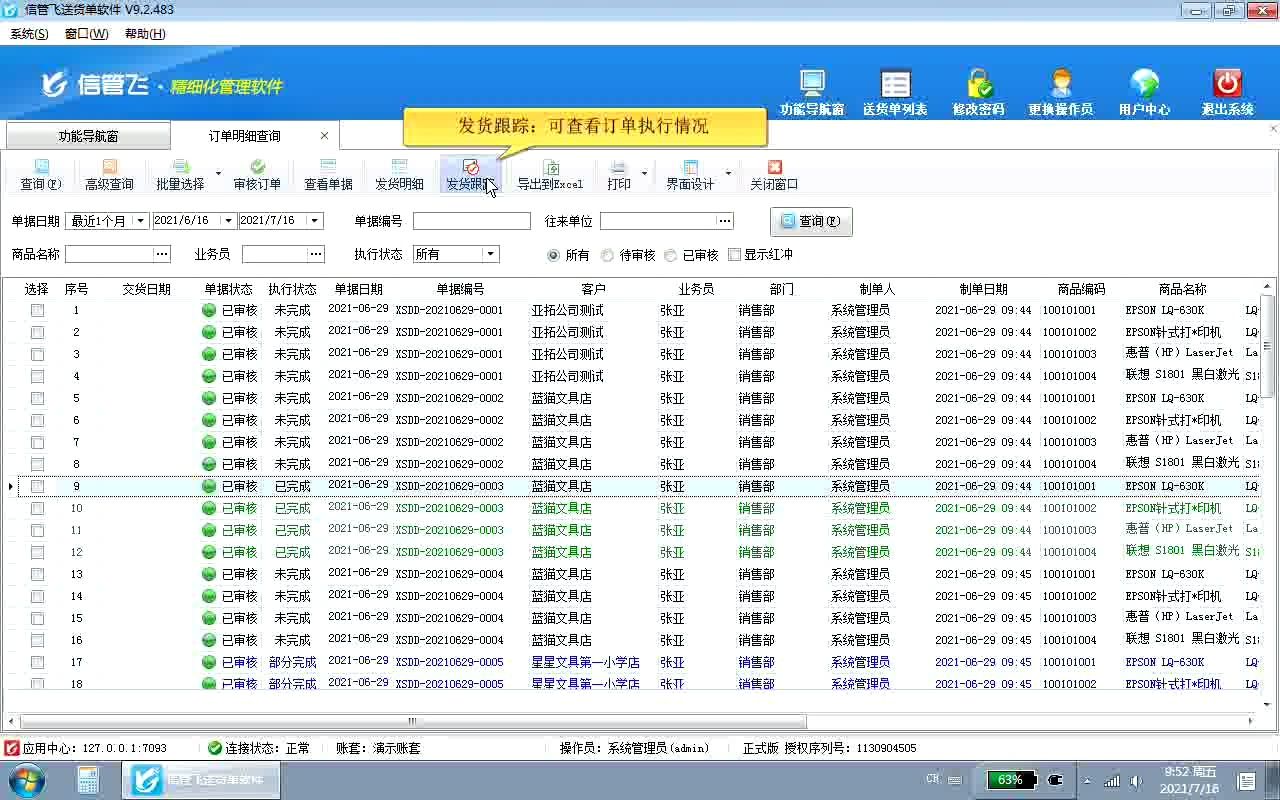
Task: Click XSDD-20210629-0003 in row 9
Action: (449, 486)
